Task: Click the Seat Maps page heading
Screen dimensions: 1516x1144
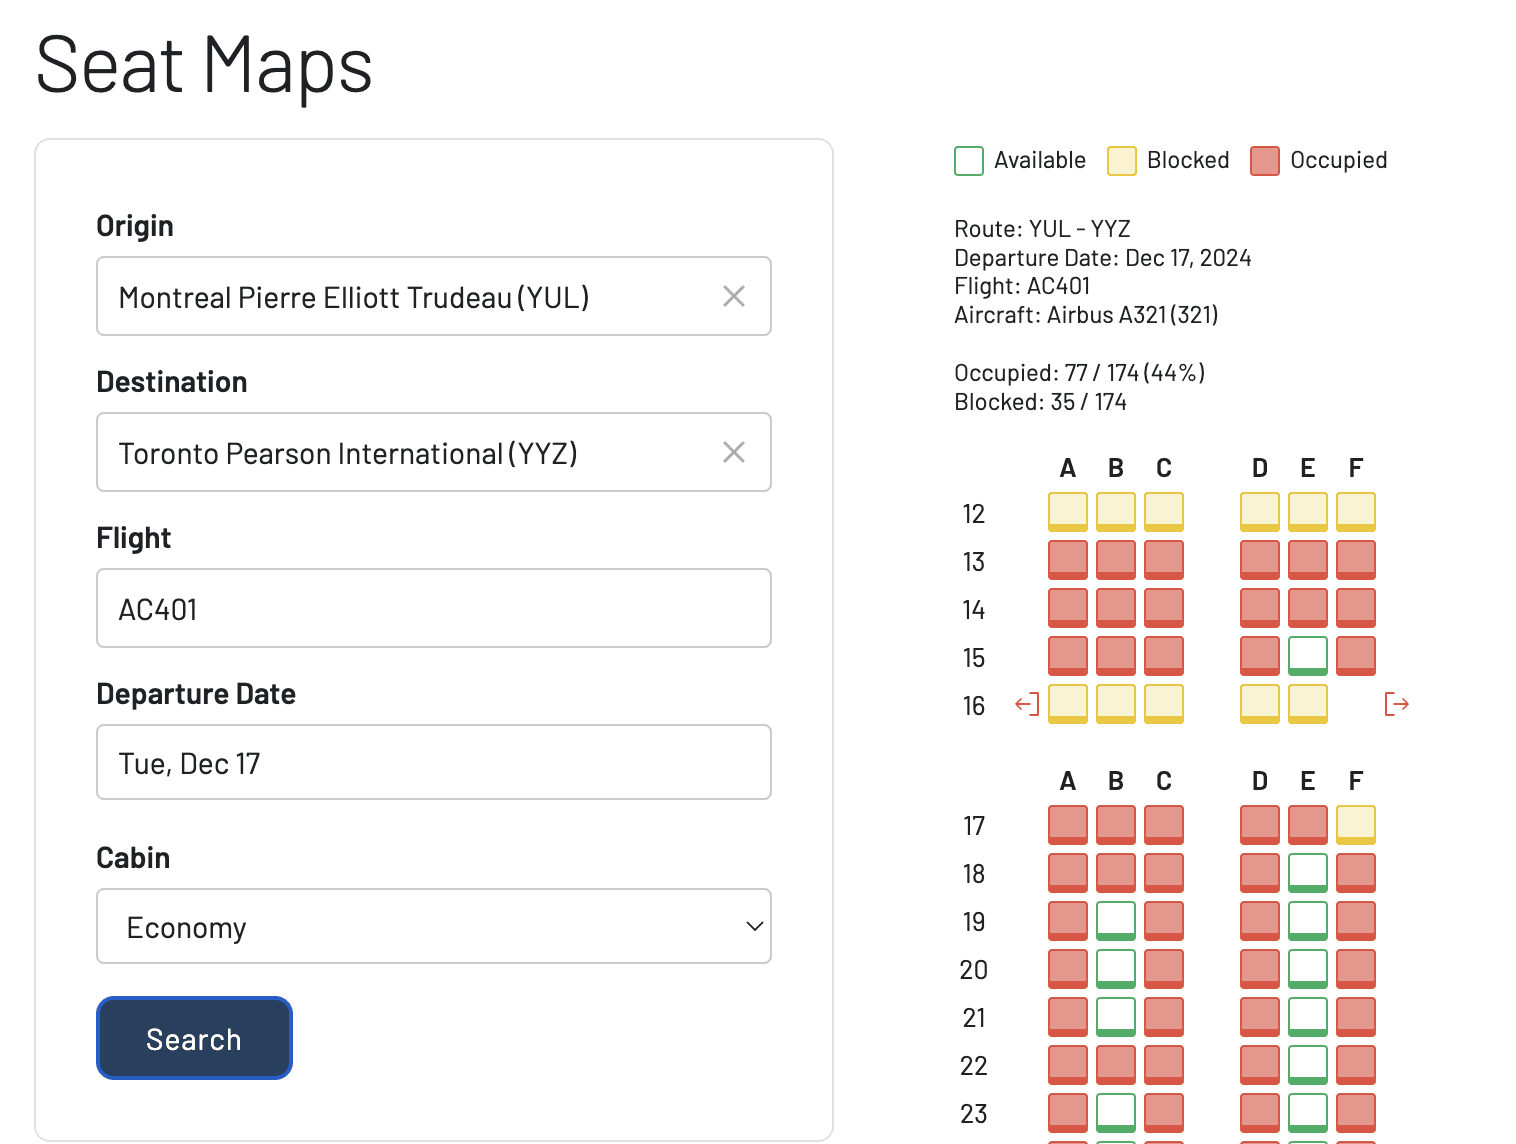Action: click(x=204, y=66)
